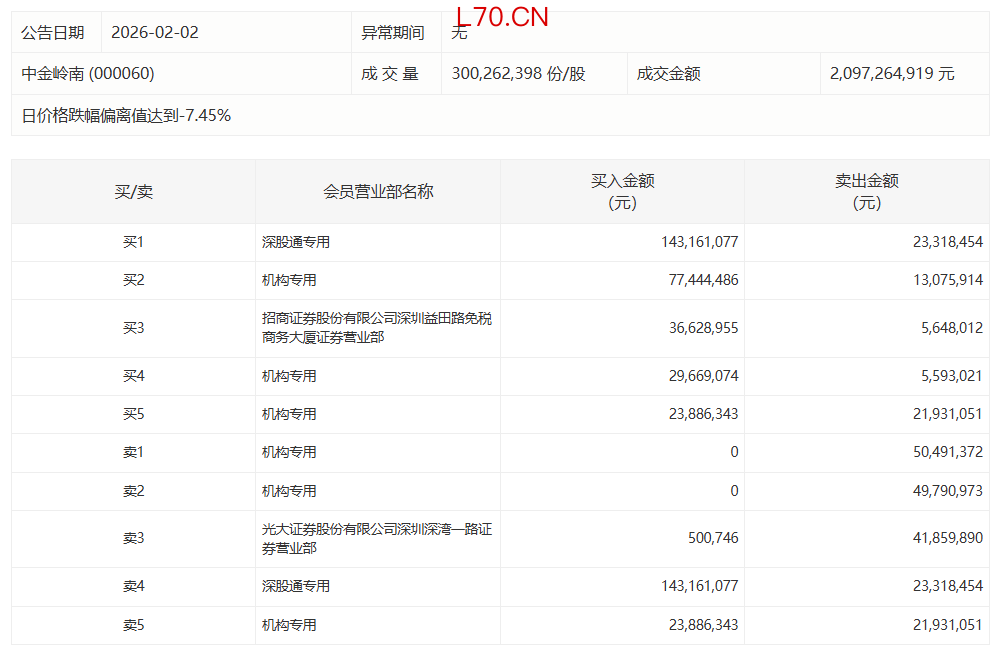Click the stock name 中金岭南 (000060)
The width and height of the screenshot is (1005, 665).
click(x=88, y=74)
